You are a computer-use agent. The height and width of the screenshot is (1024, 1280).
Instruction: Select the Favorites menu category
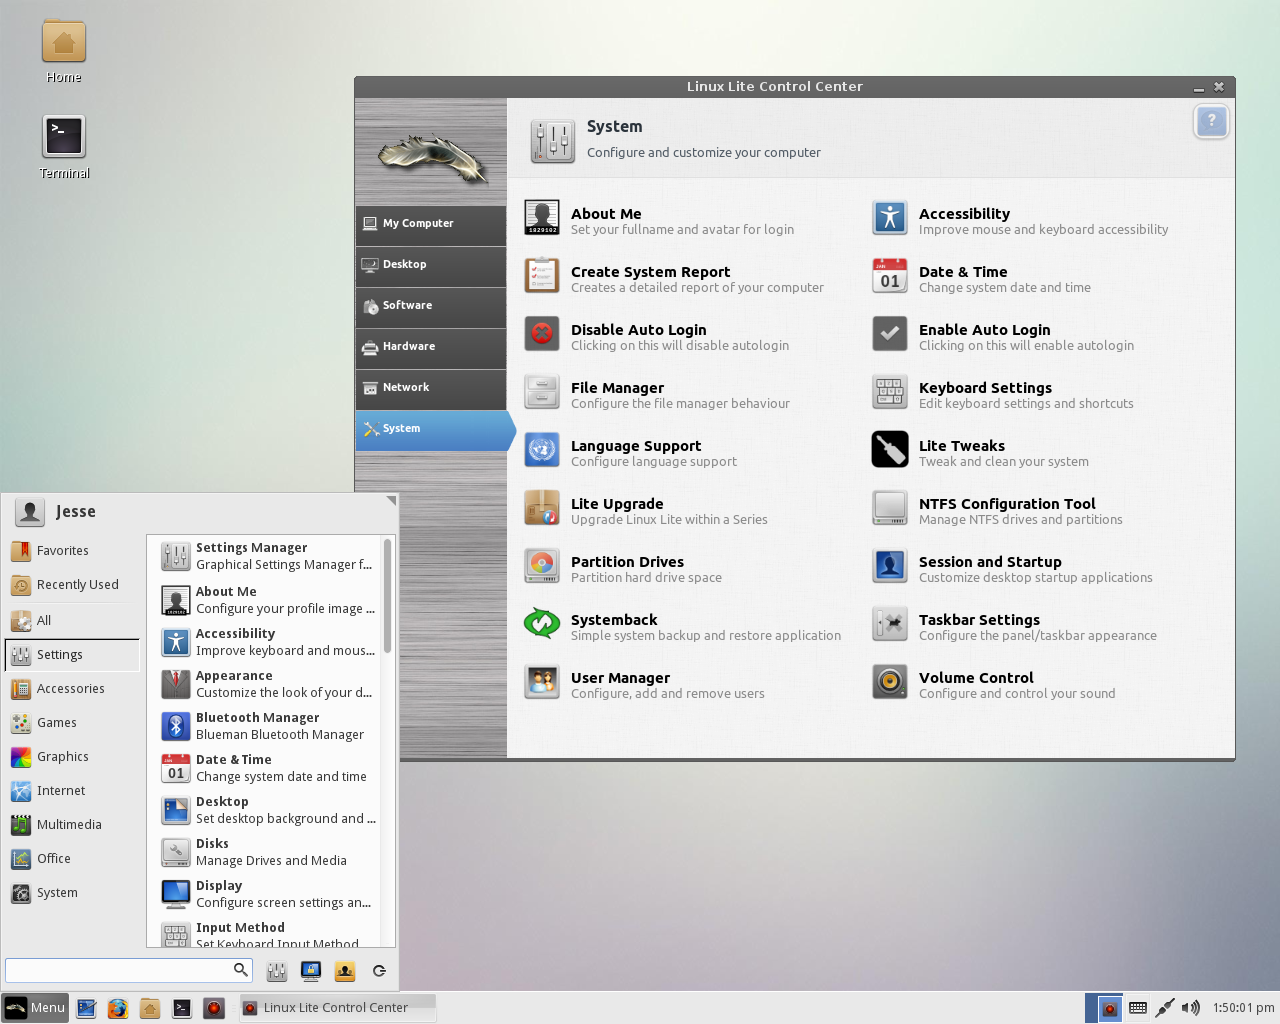click(x=73, y=551)
